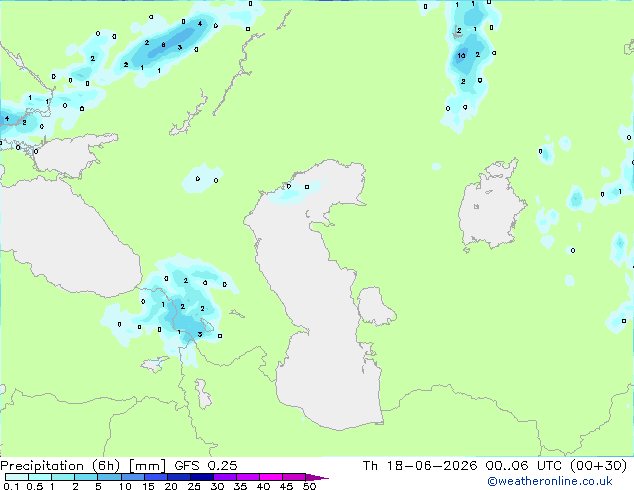Click the legend label "0.1"

point(12,486)
